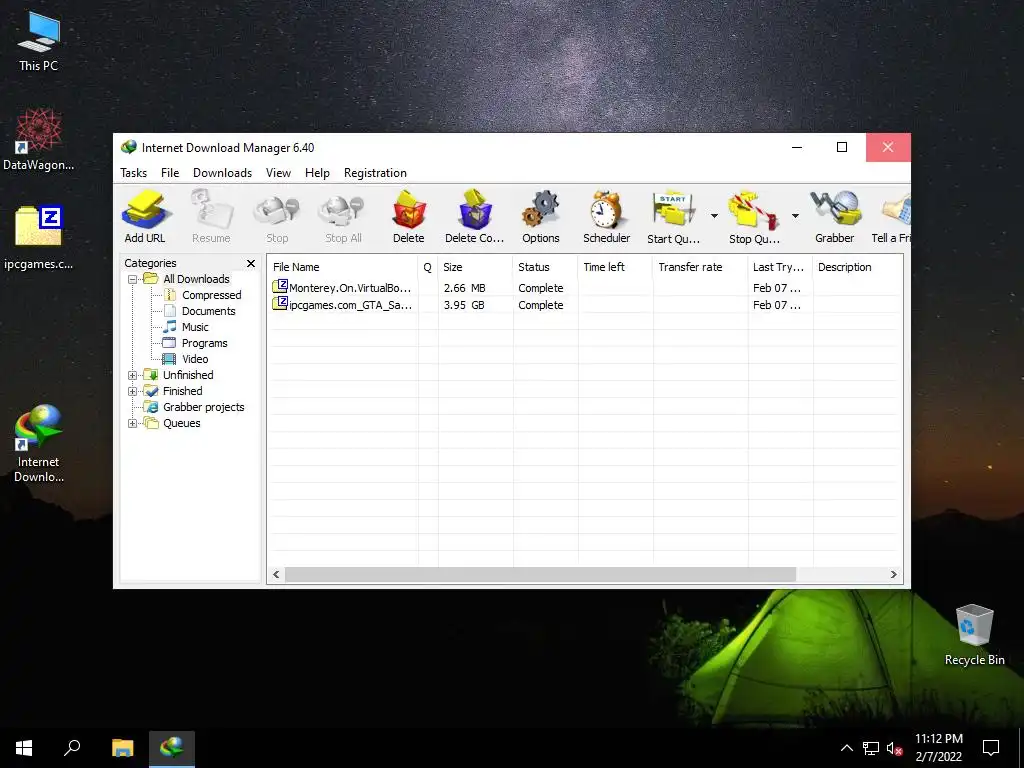Open taskbar search magnifier
Screen dimensions: 1024x768
click(x=72, y=748)
